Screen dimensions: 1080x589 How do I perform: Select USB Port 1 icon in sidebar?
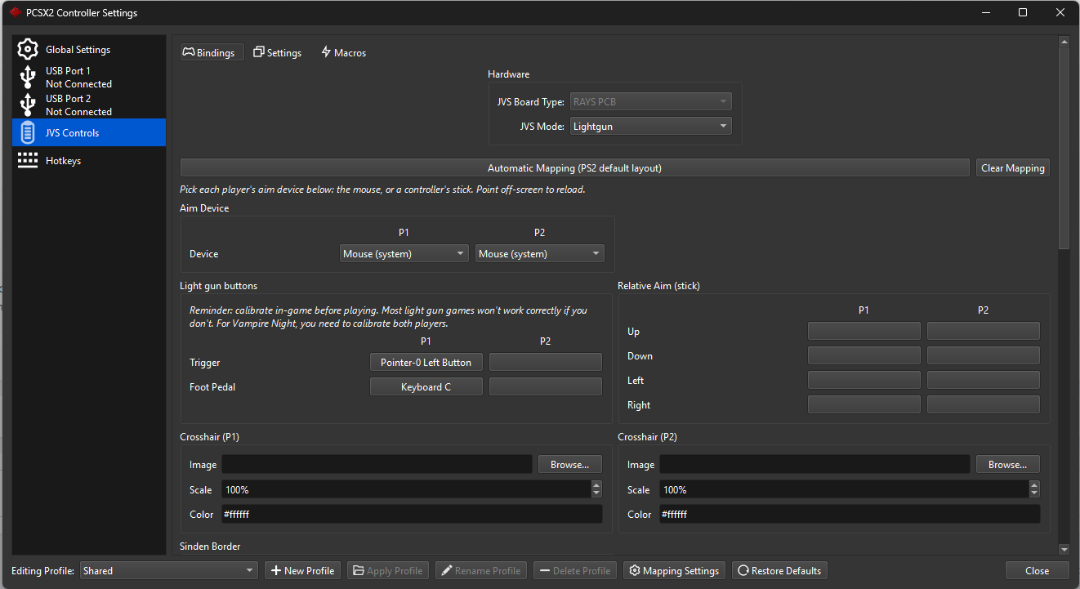point(28,77)
